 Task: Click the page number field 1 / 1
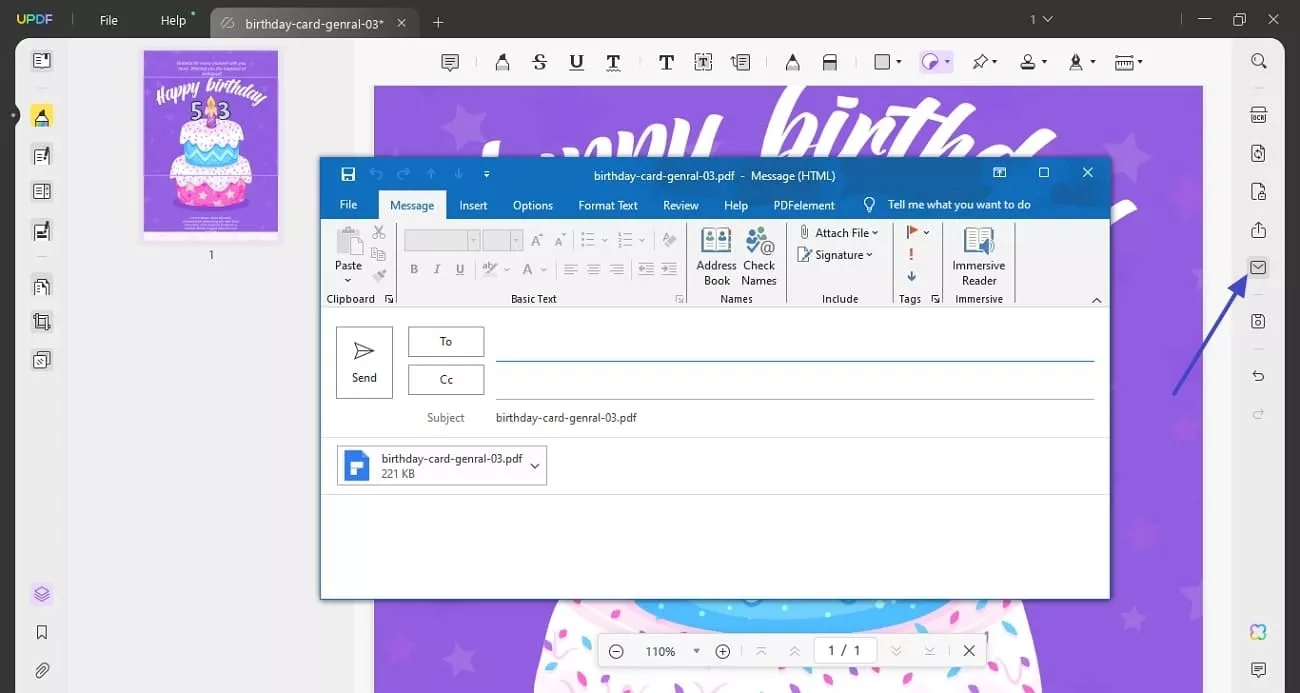coord(845,651)
